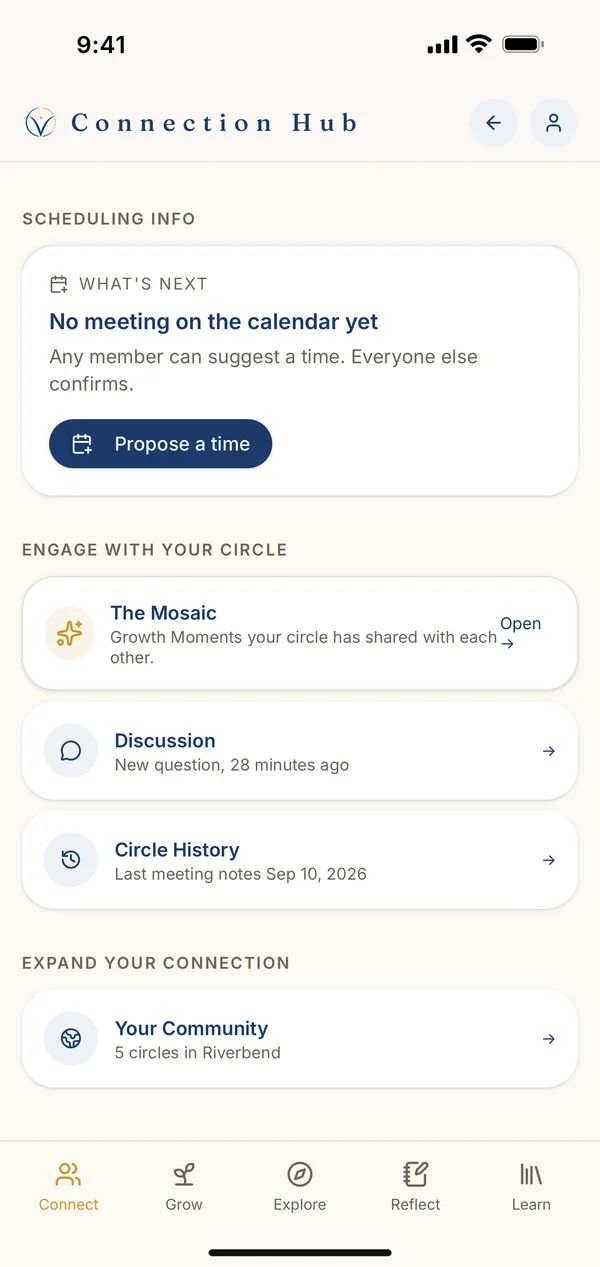Expand Your Community using its arrow
The image size is (600, 1267).
pyautogui.click(x=548, y=1039)
